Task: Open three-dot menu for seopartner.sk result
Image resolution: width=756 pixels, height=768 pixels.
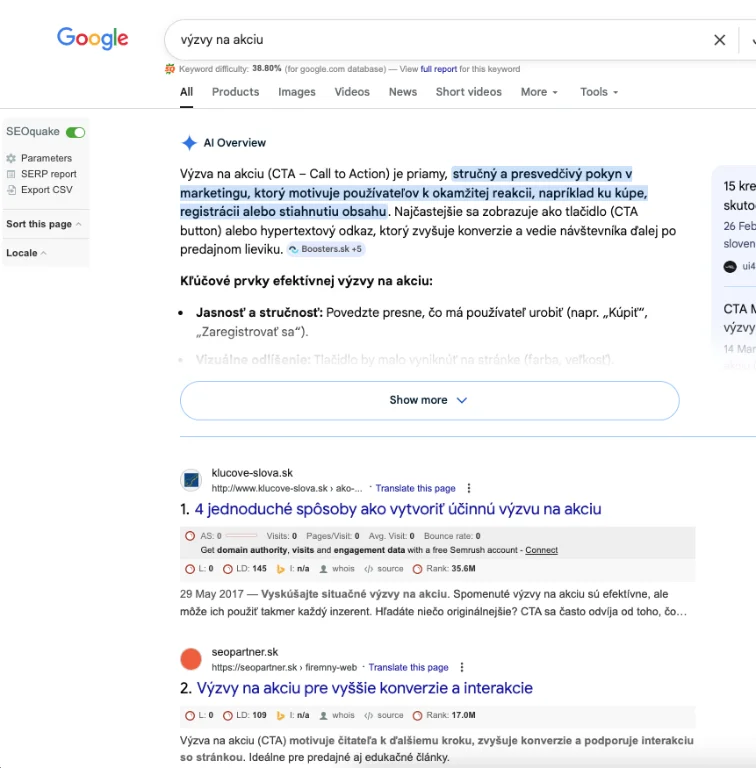Action: click(x=461, y=667)
